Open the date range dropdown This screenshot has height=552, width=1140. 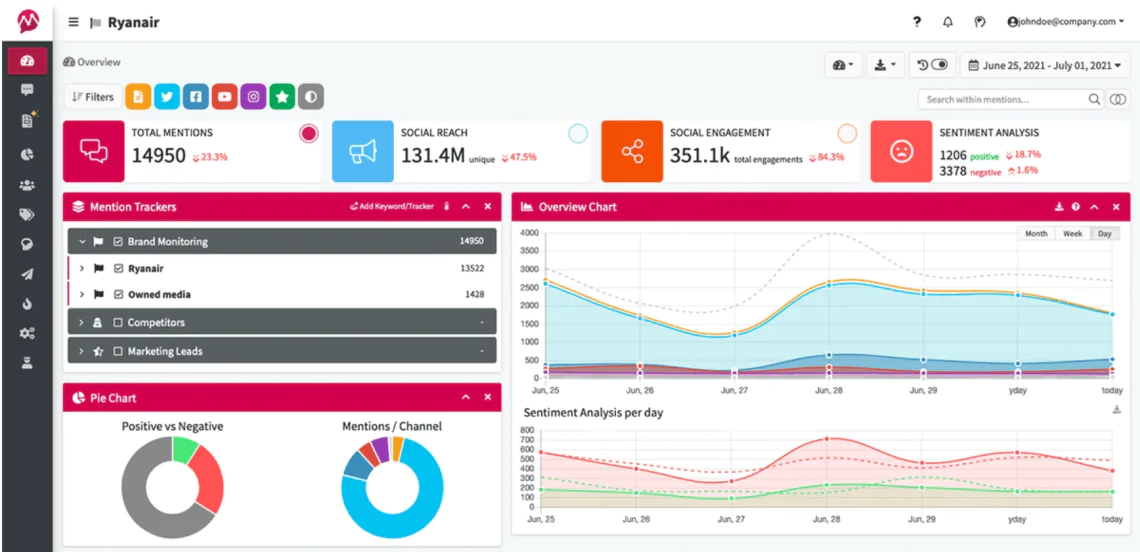(x=1045, y=65)
